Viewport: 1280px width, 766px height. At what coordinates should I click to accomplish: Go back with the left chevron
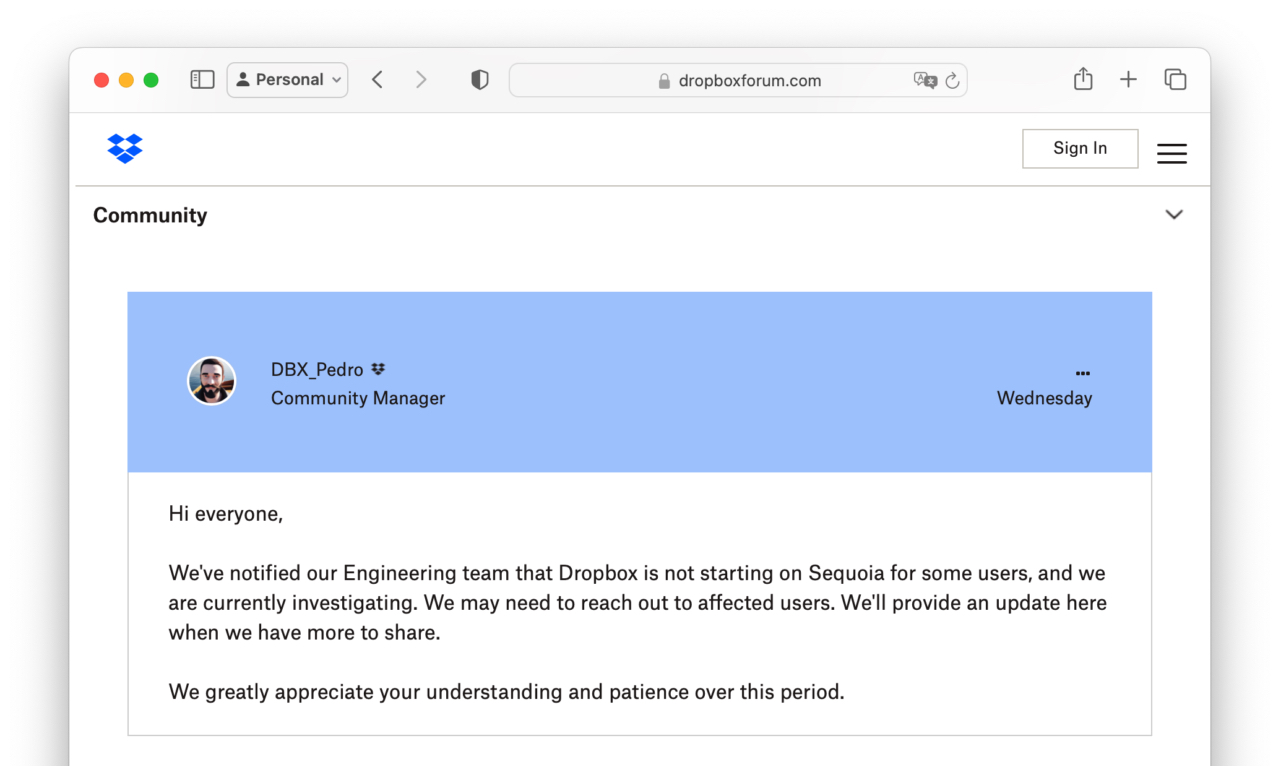click(377, 80)
